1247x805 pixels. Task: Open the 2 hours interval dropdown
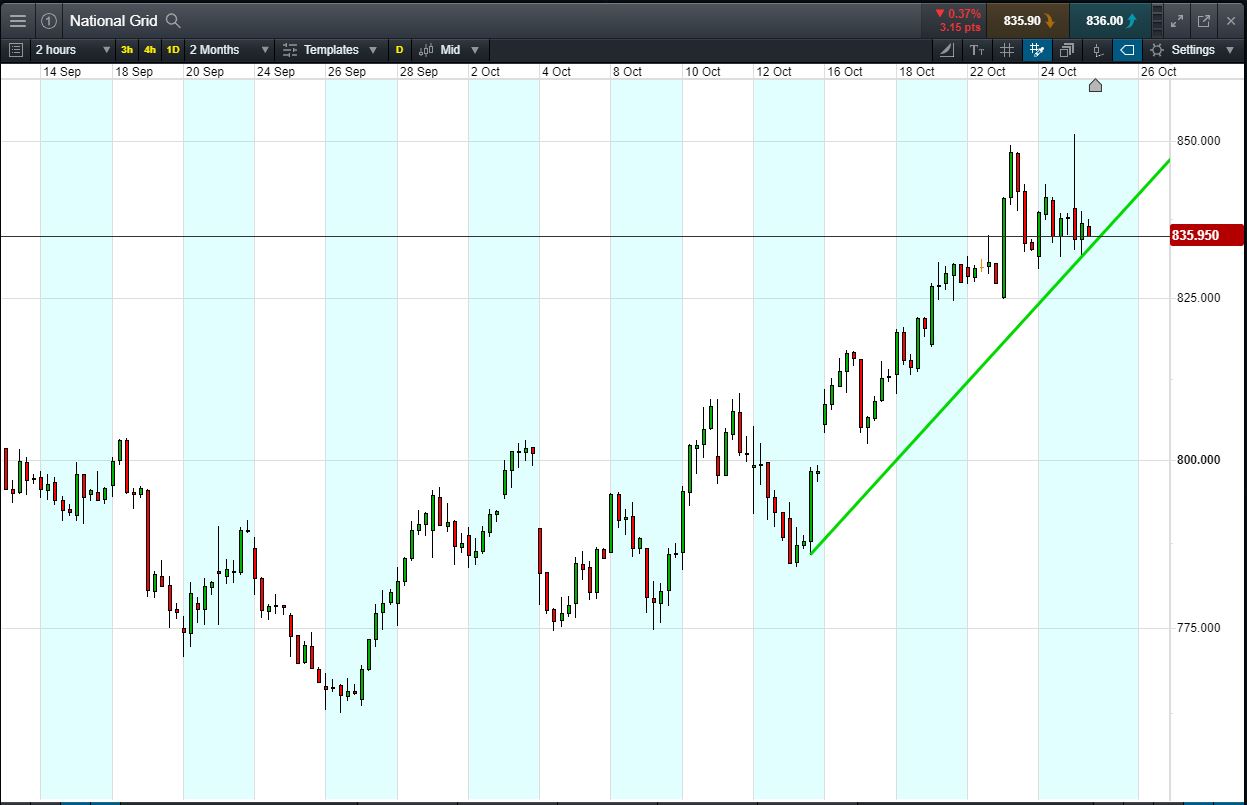[x=73, y=49]
